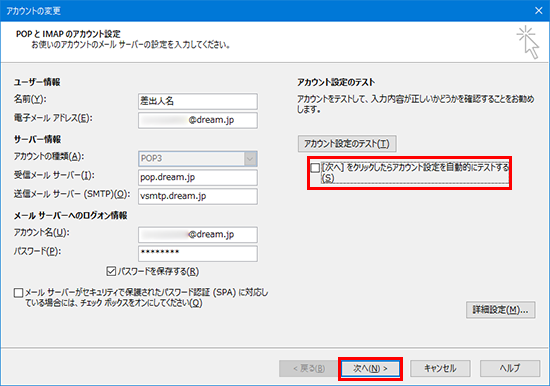This screenshot has width=550, height=386.
Task: Expand the アカウントの種類 POP3 dropdown arrow
Action: (x=250, y=159)
